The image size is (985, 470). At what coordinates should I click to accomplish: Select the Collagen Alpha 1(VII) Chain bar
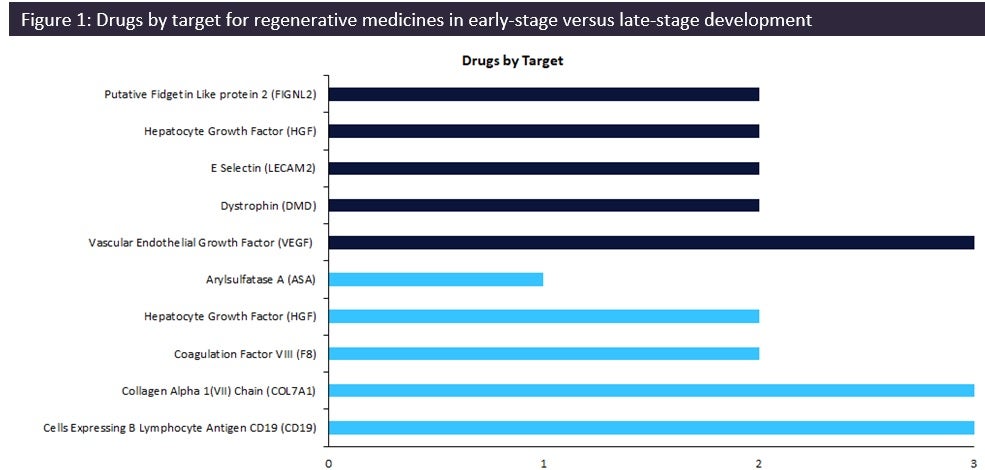[x=651, y=390]
